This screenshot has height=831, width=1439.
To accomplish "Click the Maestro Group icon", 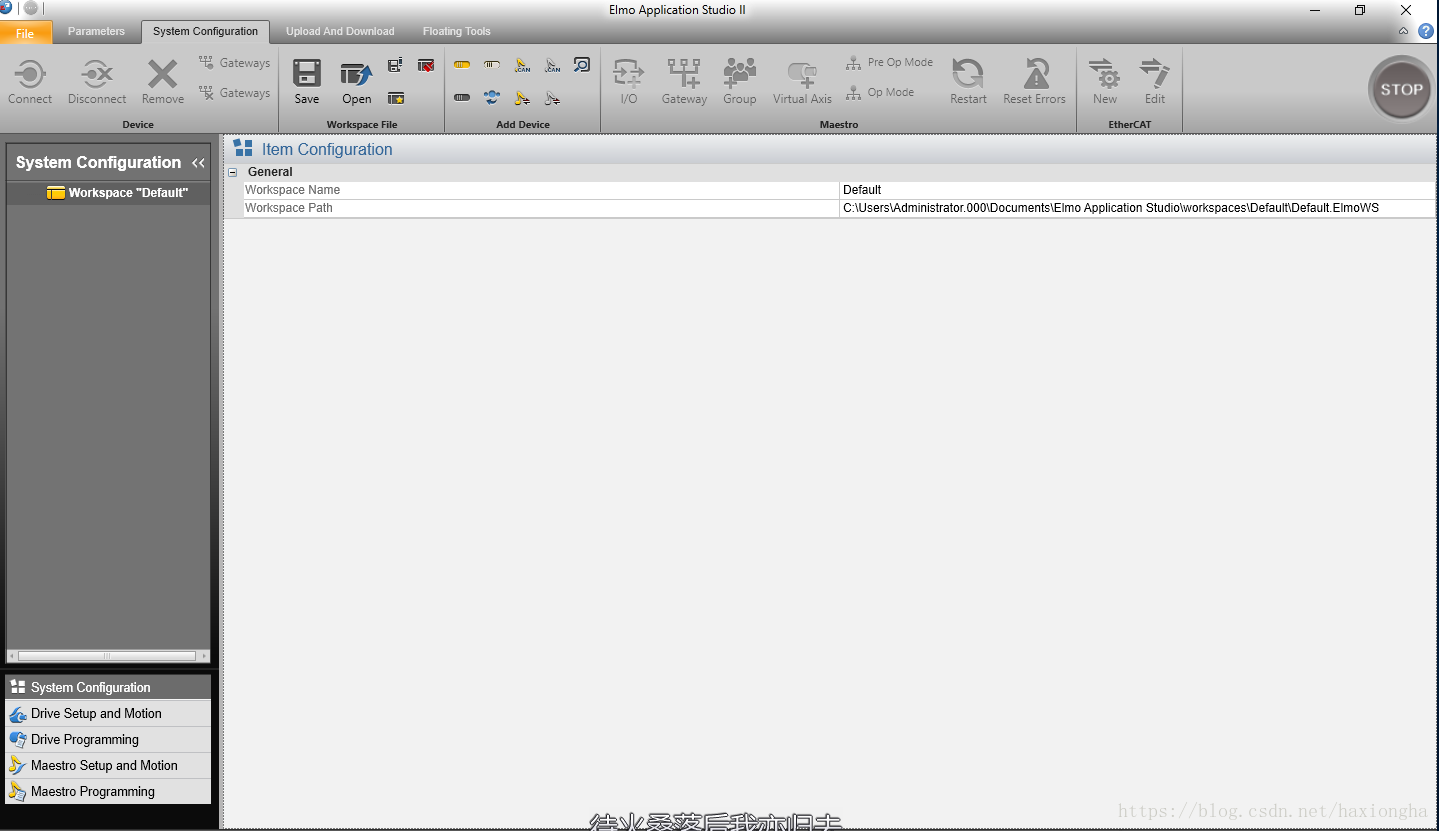I will click(x=740, y=81).
